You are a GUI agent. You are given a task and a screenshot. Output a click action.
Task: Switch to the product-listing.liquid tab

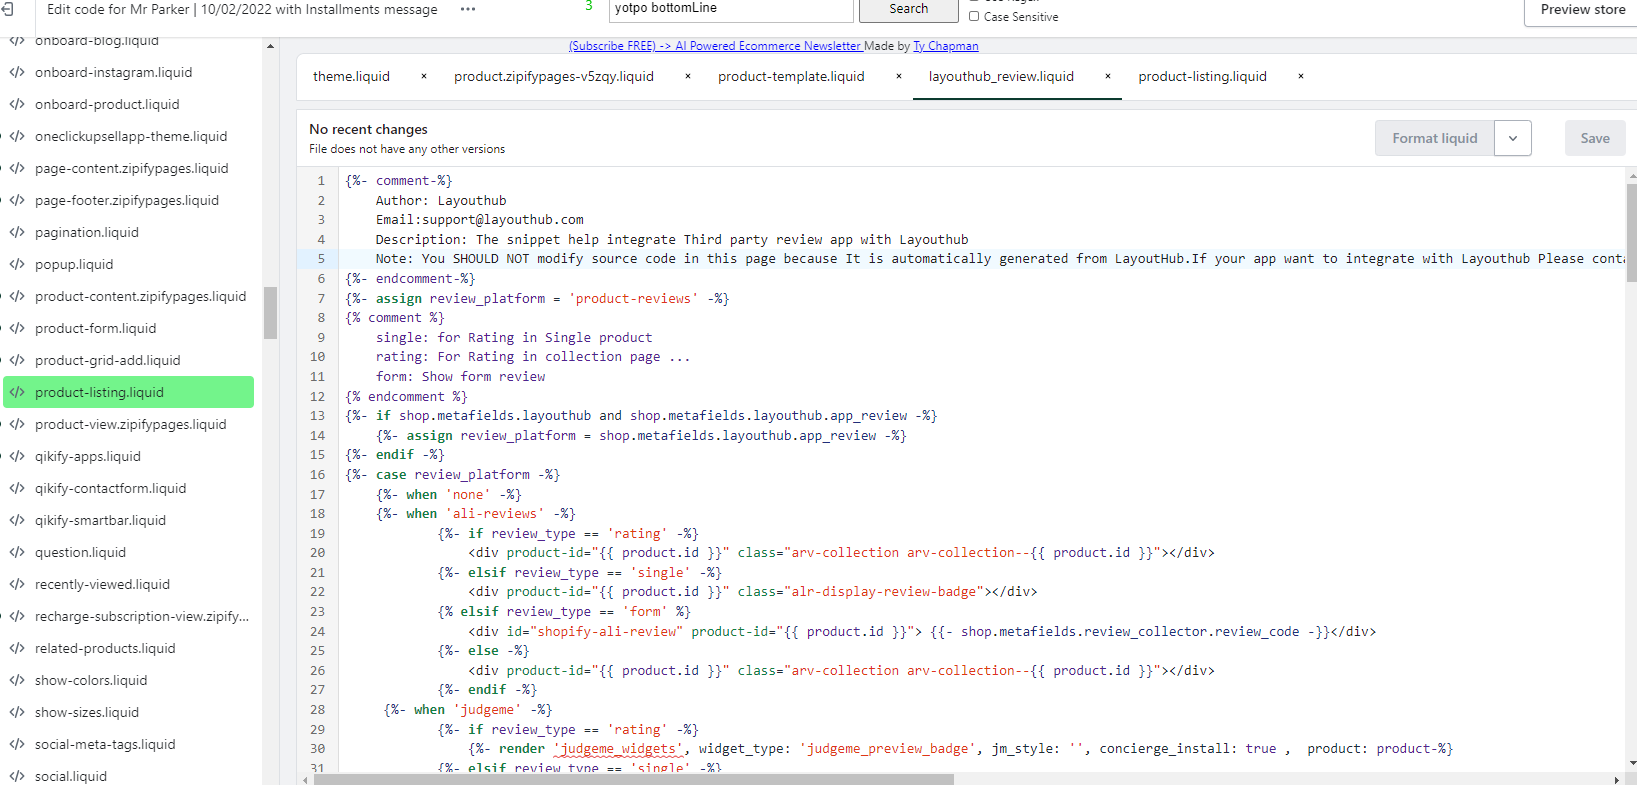[1202, 76]
